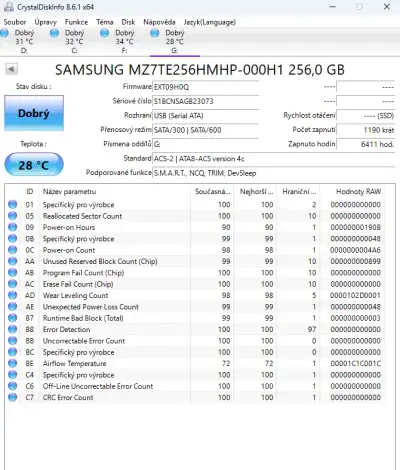Click the Error Detection threshold value 97

point(312,329)
